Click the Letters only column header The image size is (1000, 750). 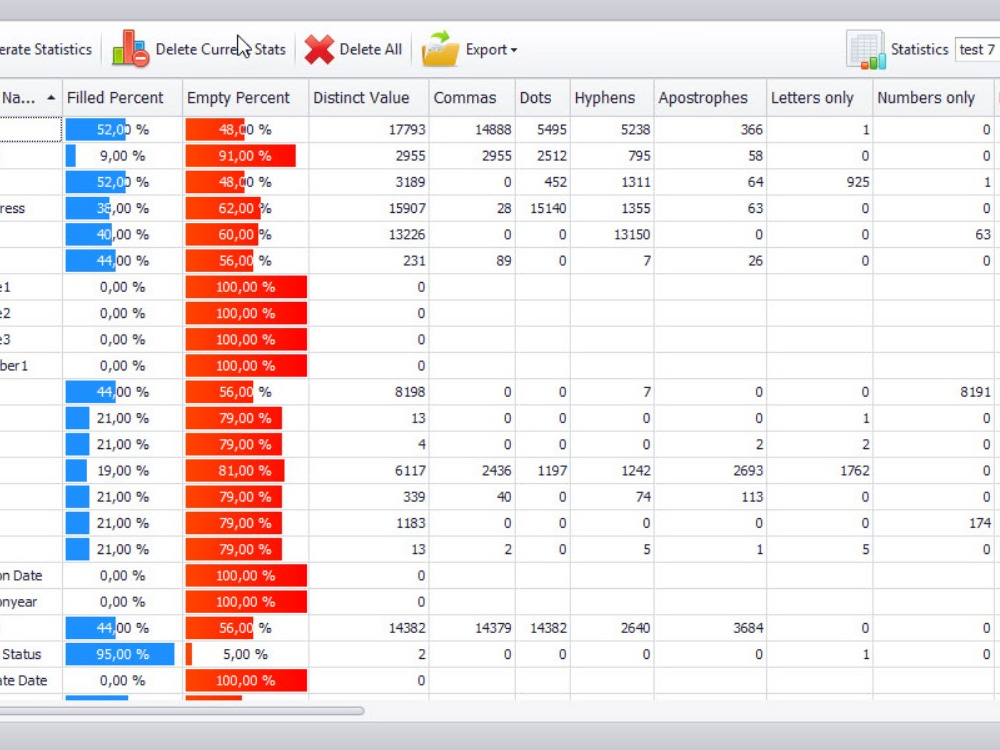(820, 98)
